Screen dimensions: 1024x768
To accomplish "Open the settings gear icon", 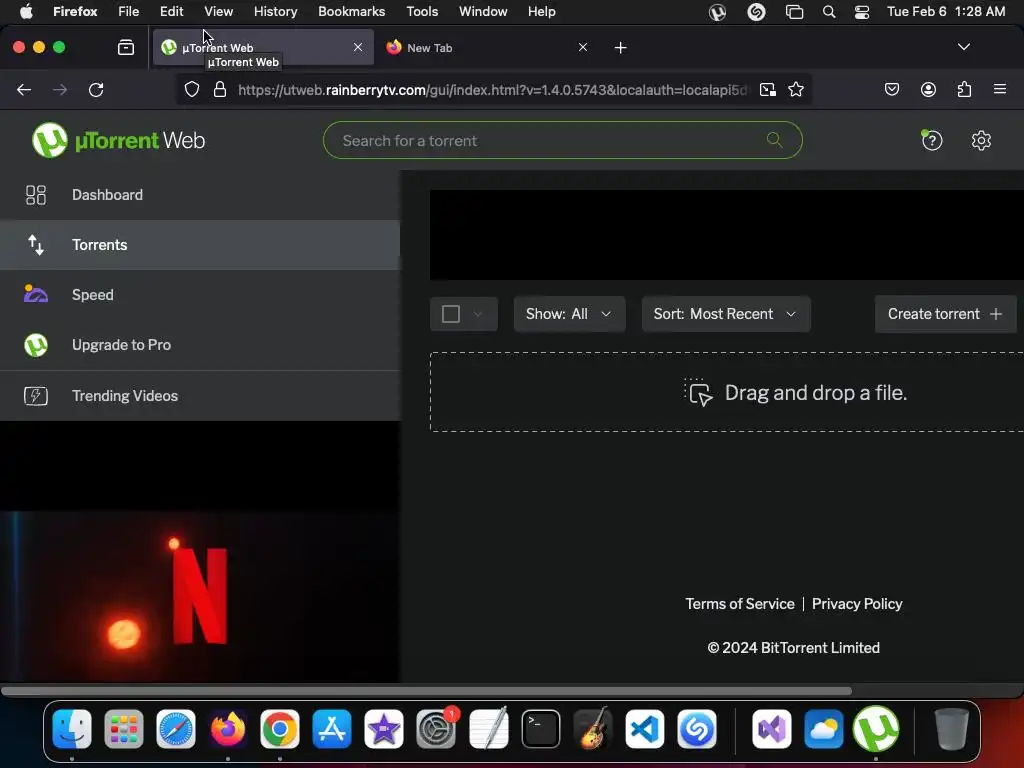I will [981, 140].
